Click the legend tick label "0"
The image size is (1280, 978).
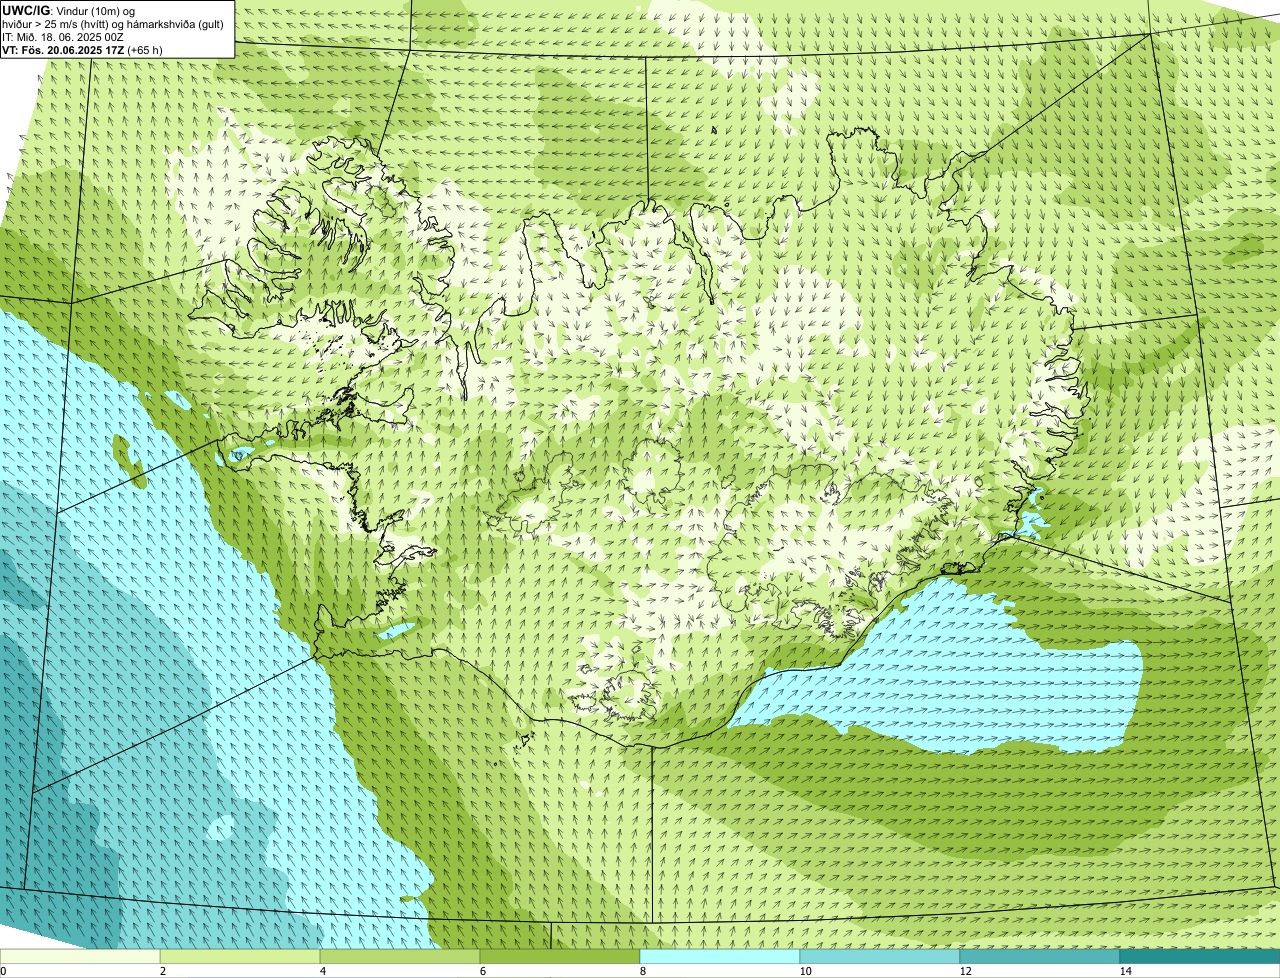tap(3, 971)
